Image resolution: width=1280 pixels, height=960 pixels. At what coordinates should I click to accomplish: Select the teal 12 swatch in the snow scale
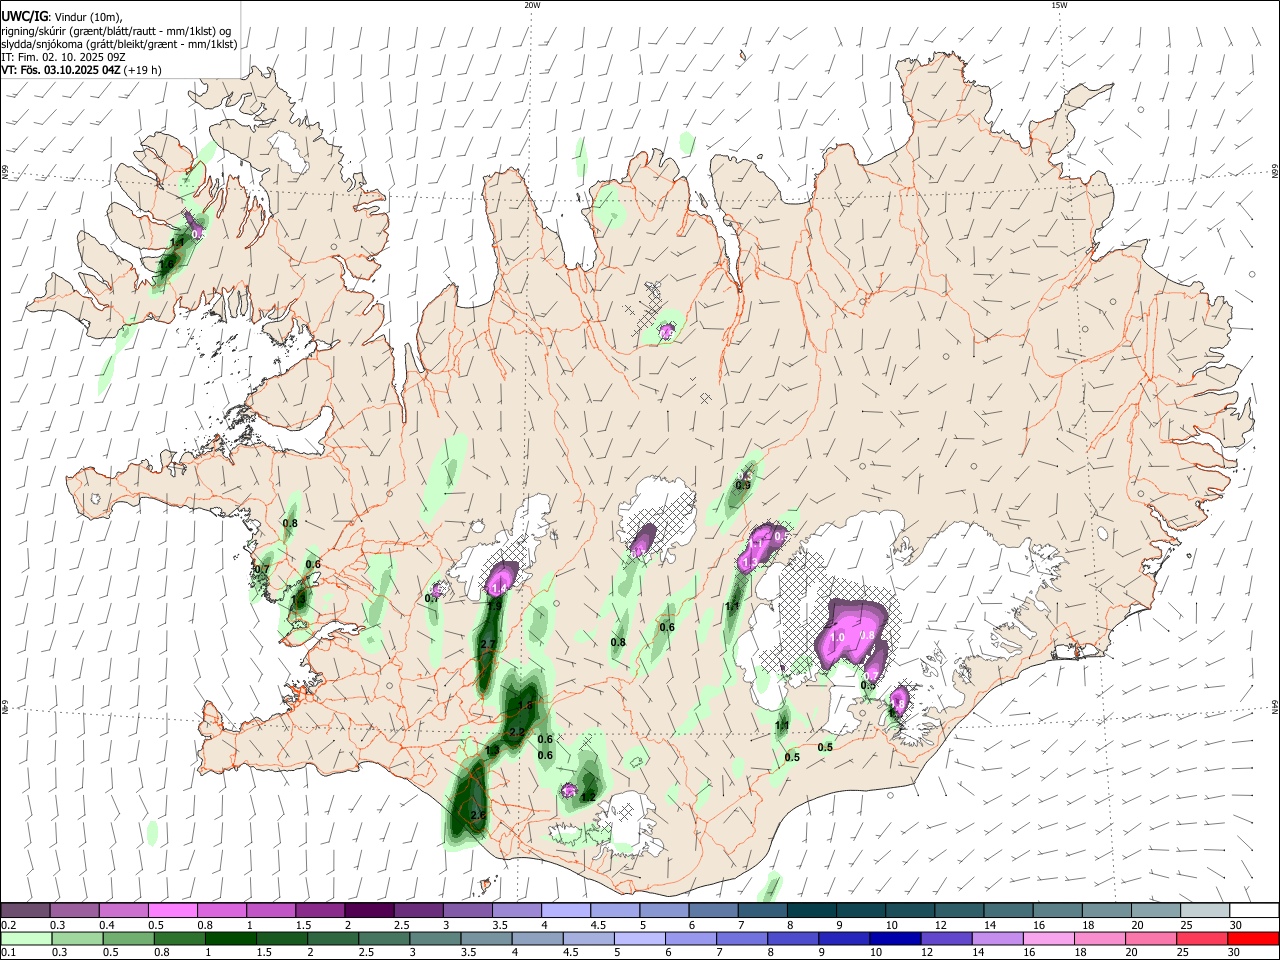[960, 911]
